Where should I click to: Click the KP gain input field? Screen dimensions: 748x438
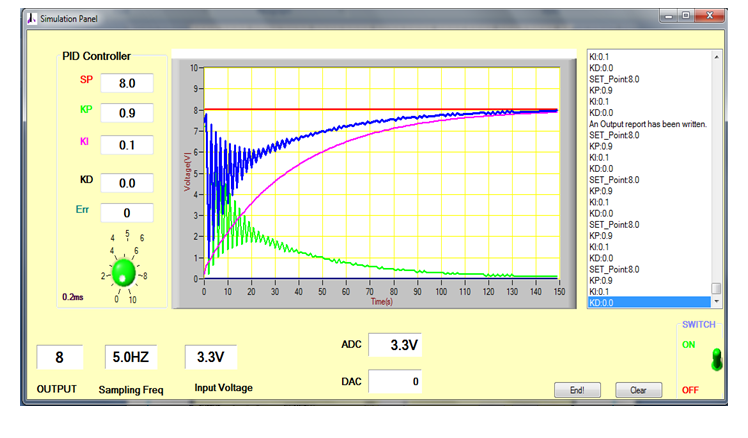tap(127, 113)
